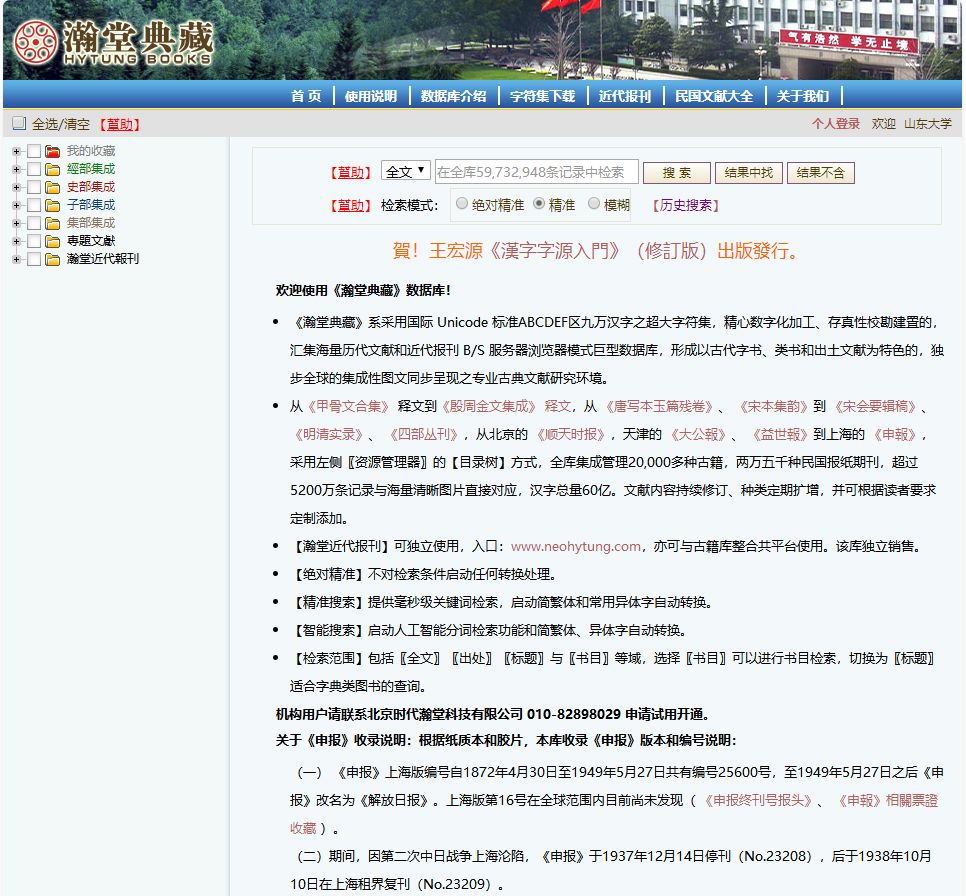Select the 經部集成 tree label

pos(91,169)
